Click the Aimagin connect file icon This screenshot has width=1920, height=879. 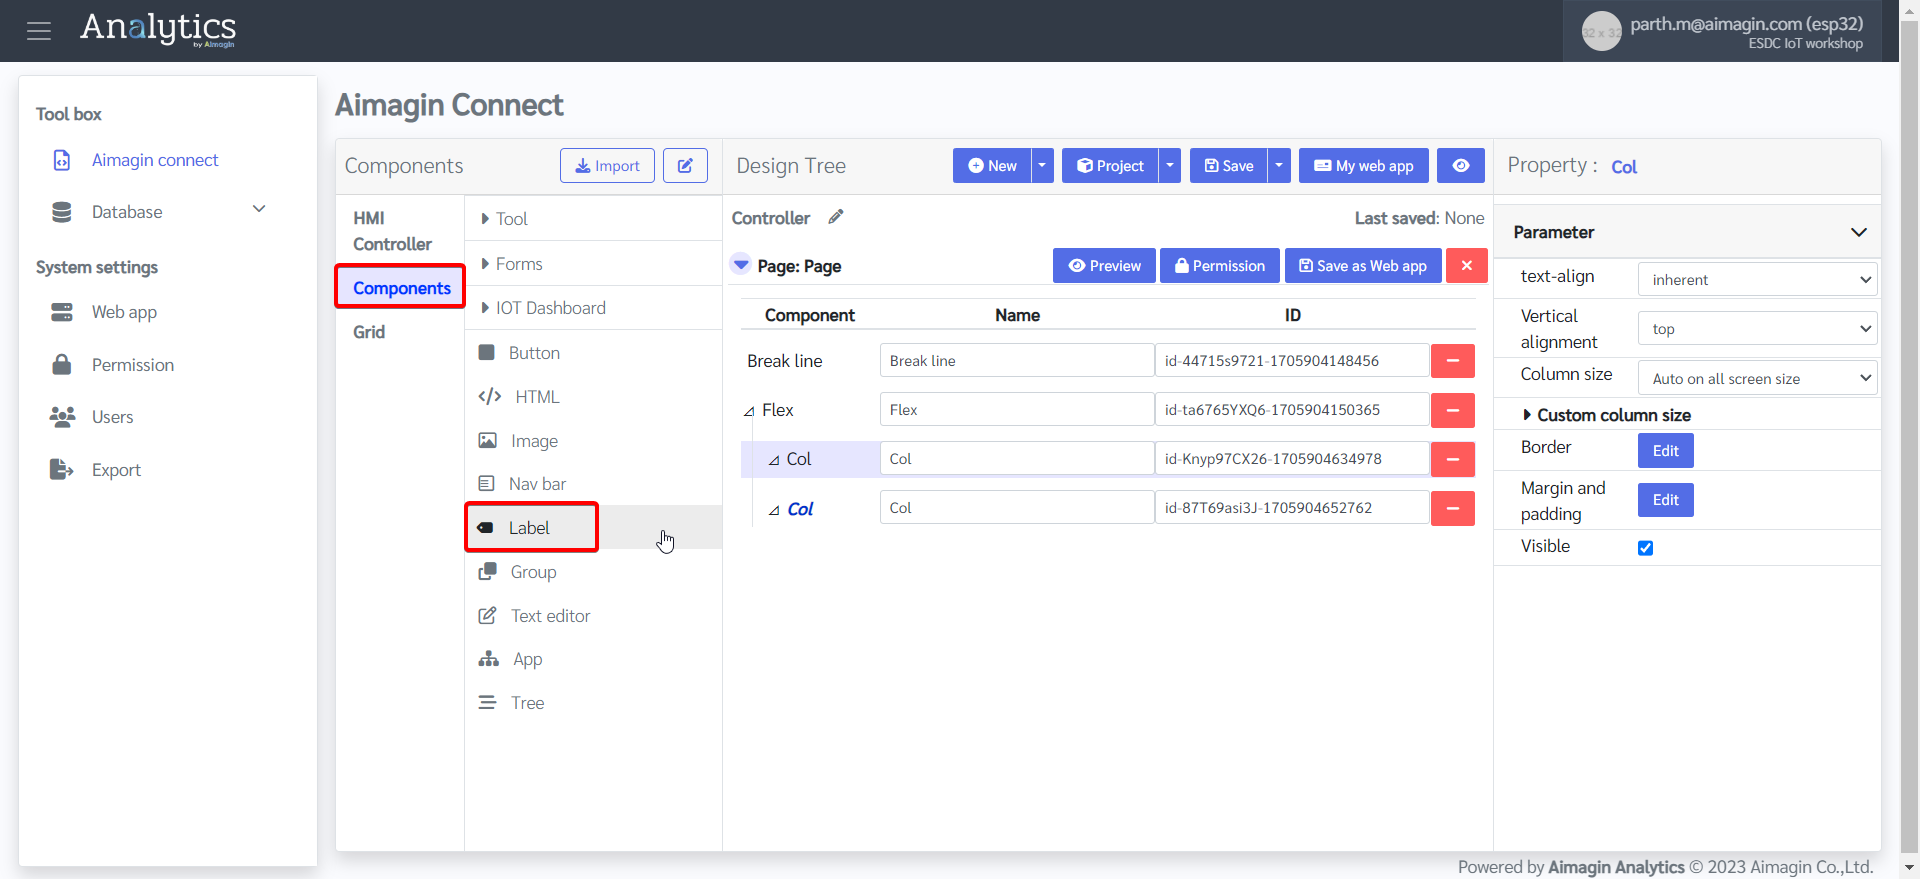[x=62, y=160]
